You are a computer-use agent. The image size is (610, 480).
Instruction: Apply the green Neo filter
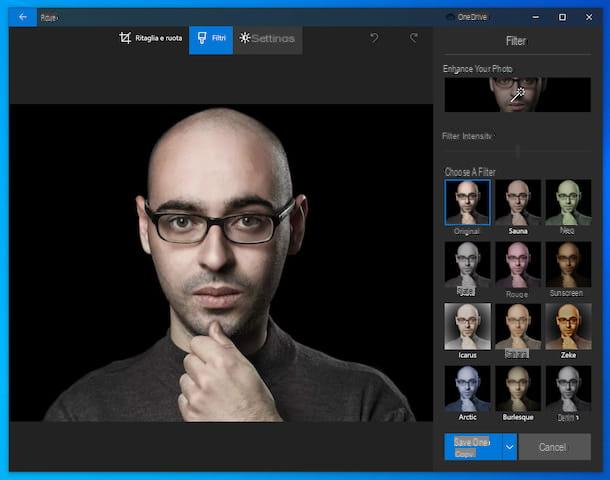(x=568, y=203)
